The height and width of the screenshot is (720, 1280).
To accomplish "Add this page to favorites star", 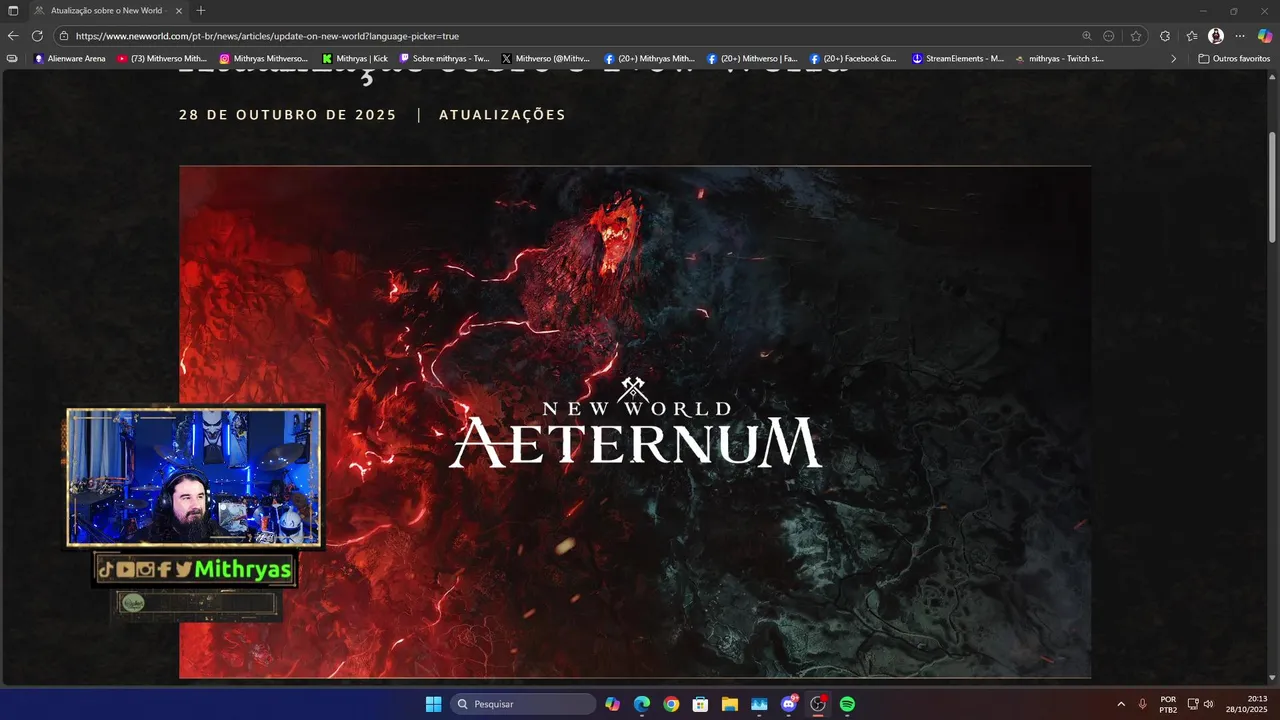I will (x=1136, y=36).
